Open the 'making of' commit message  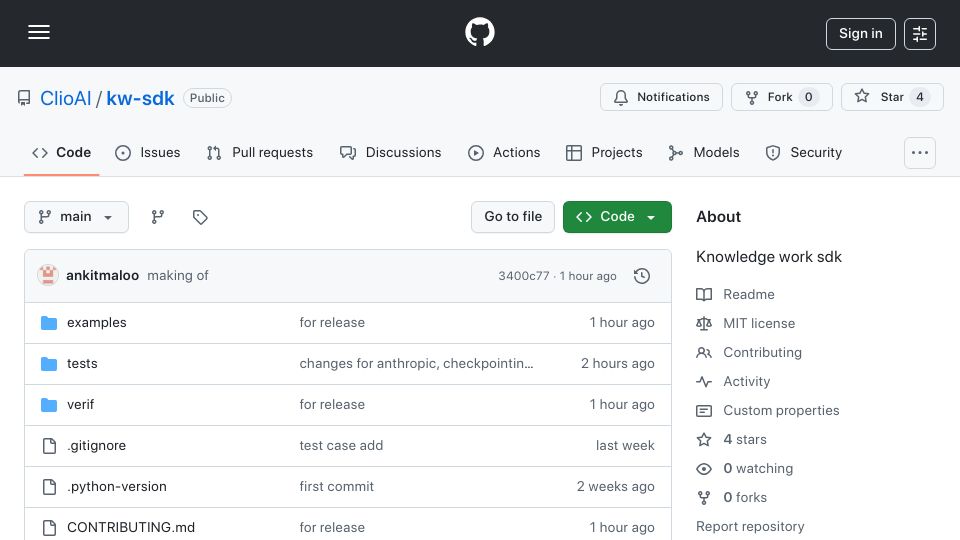pyautogui.click(x=178, y=276)
